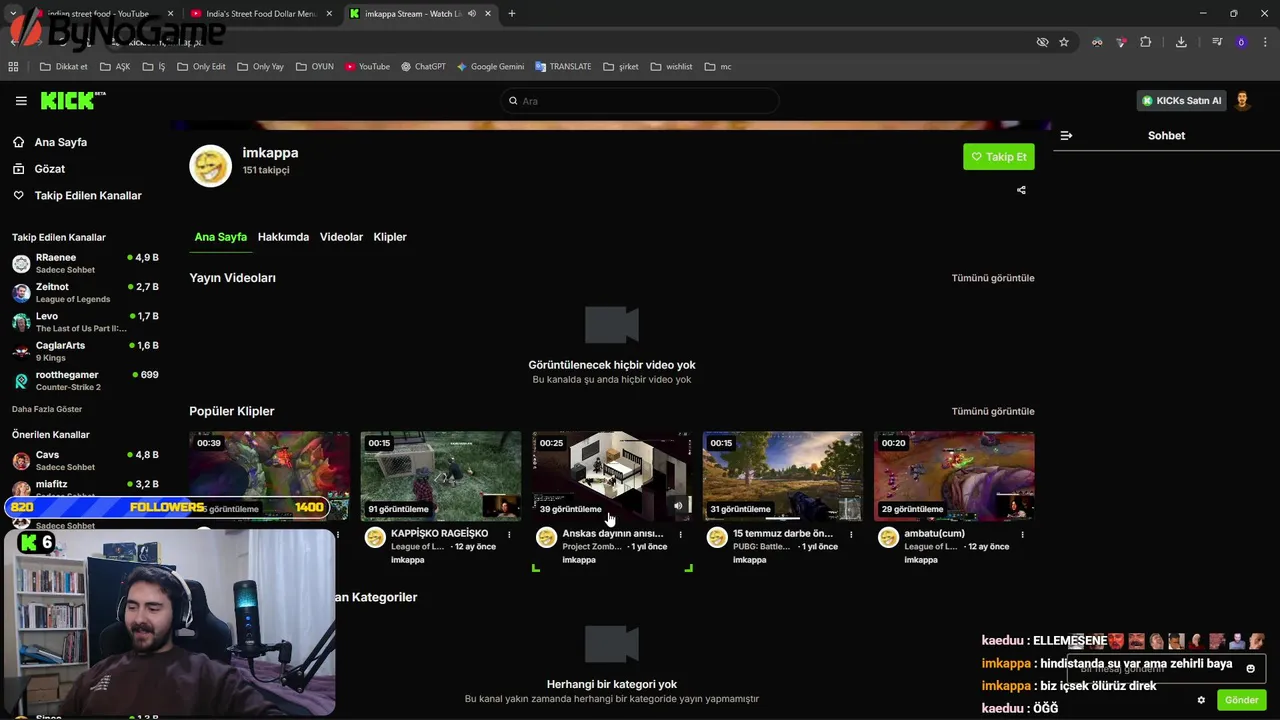Image resolution: width=1280 pixels, height=720 pixels.
Task: Mute imkappa Stream browser tab audio
Action: pyautogui.click(x=472, y=14)
